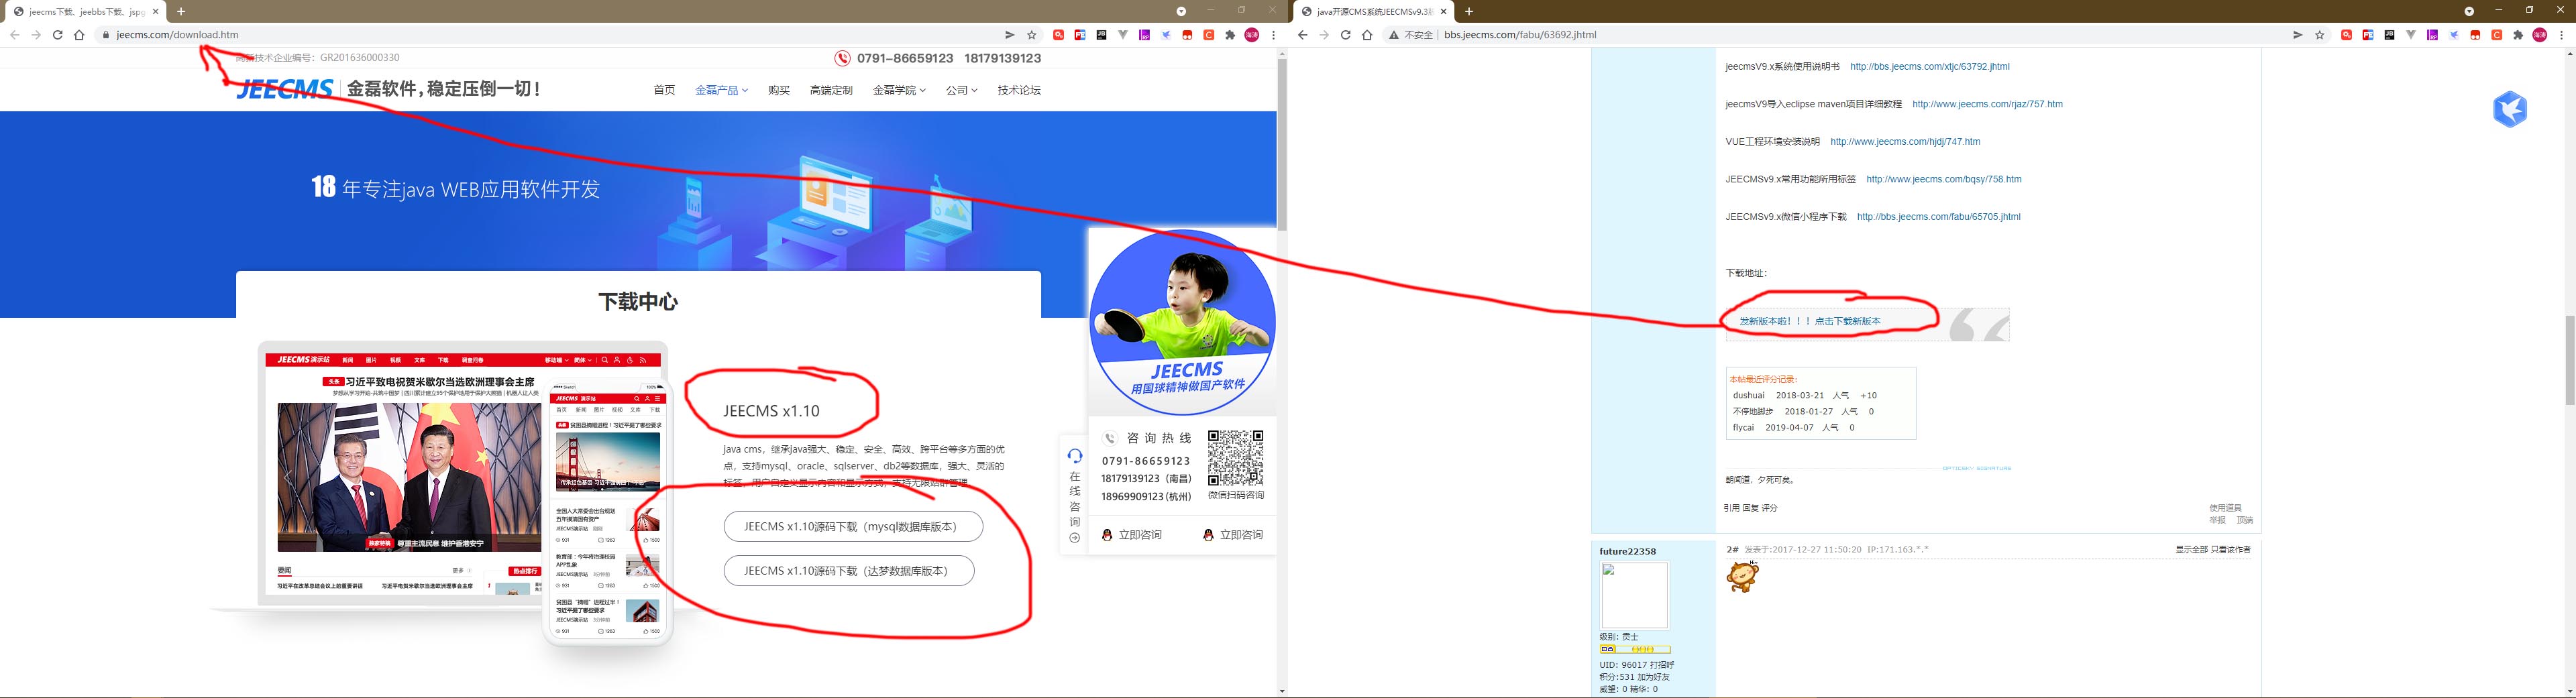Viewport: 2576px width, 698px height.
Task: Open new tab in jeecms.com download window
Action: coord(181,12)
